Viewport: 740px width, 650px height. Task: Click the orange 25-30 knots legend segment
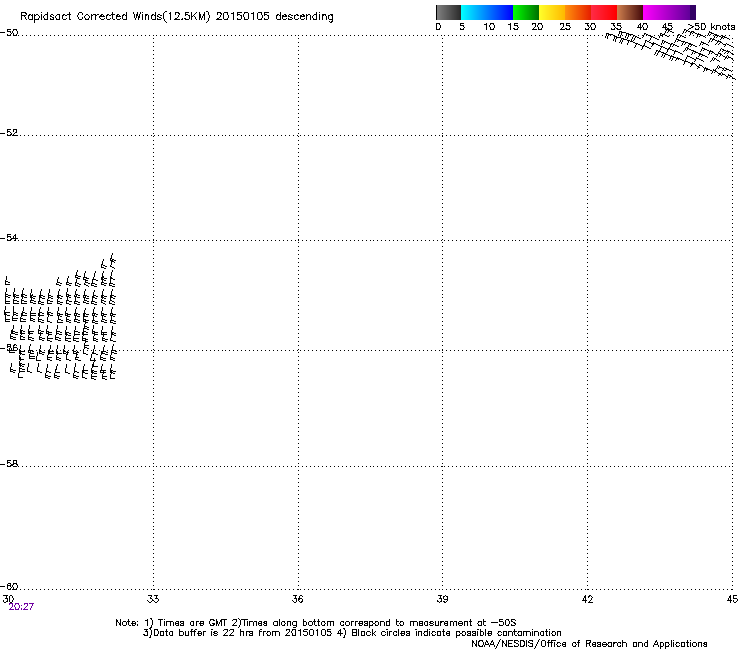click(578, 12)
